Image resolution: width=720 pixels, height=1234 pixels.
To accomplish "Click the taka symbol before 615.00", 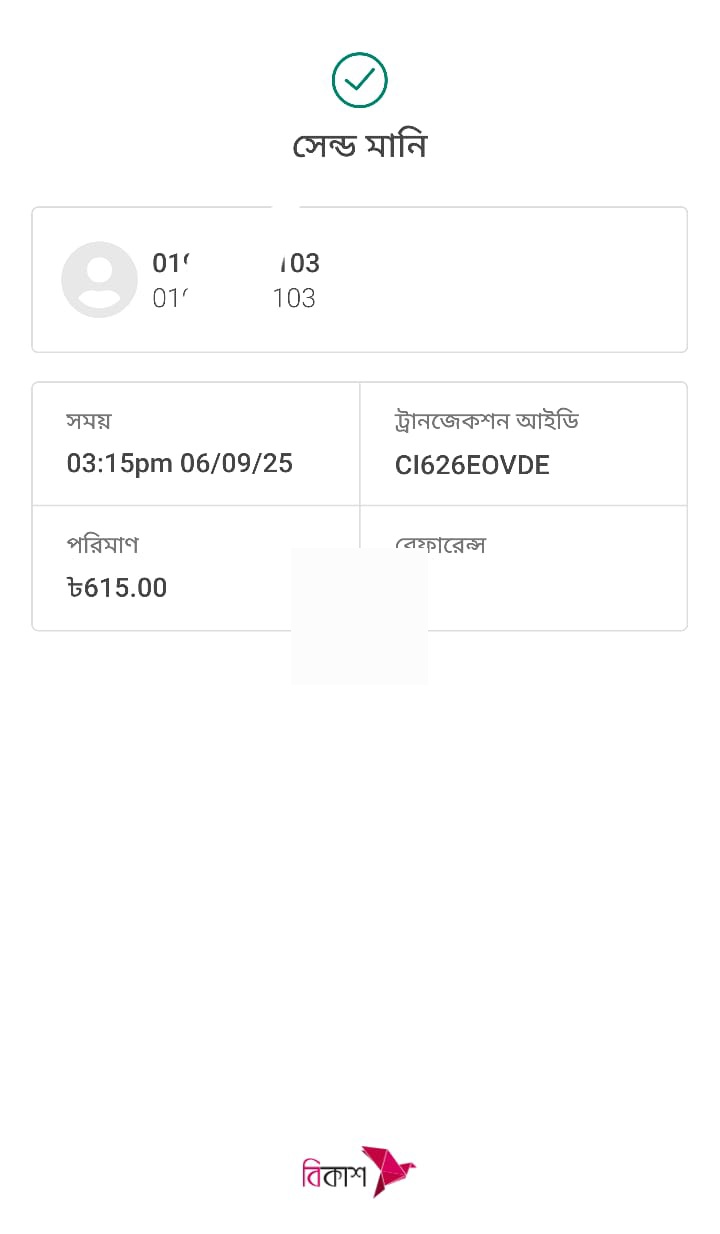I will click(74, 588).
